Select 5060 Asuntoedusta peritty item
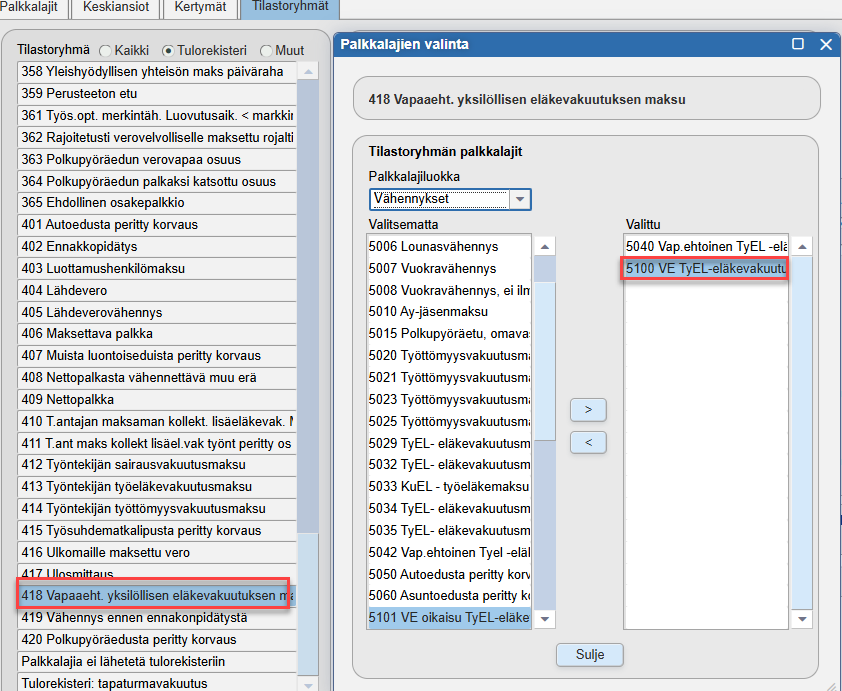The height and width of the screenshot is (691, 842). 449,595
